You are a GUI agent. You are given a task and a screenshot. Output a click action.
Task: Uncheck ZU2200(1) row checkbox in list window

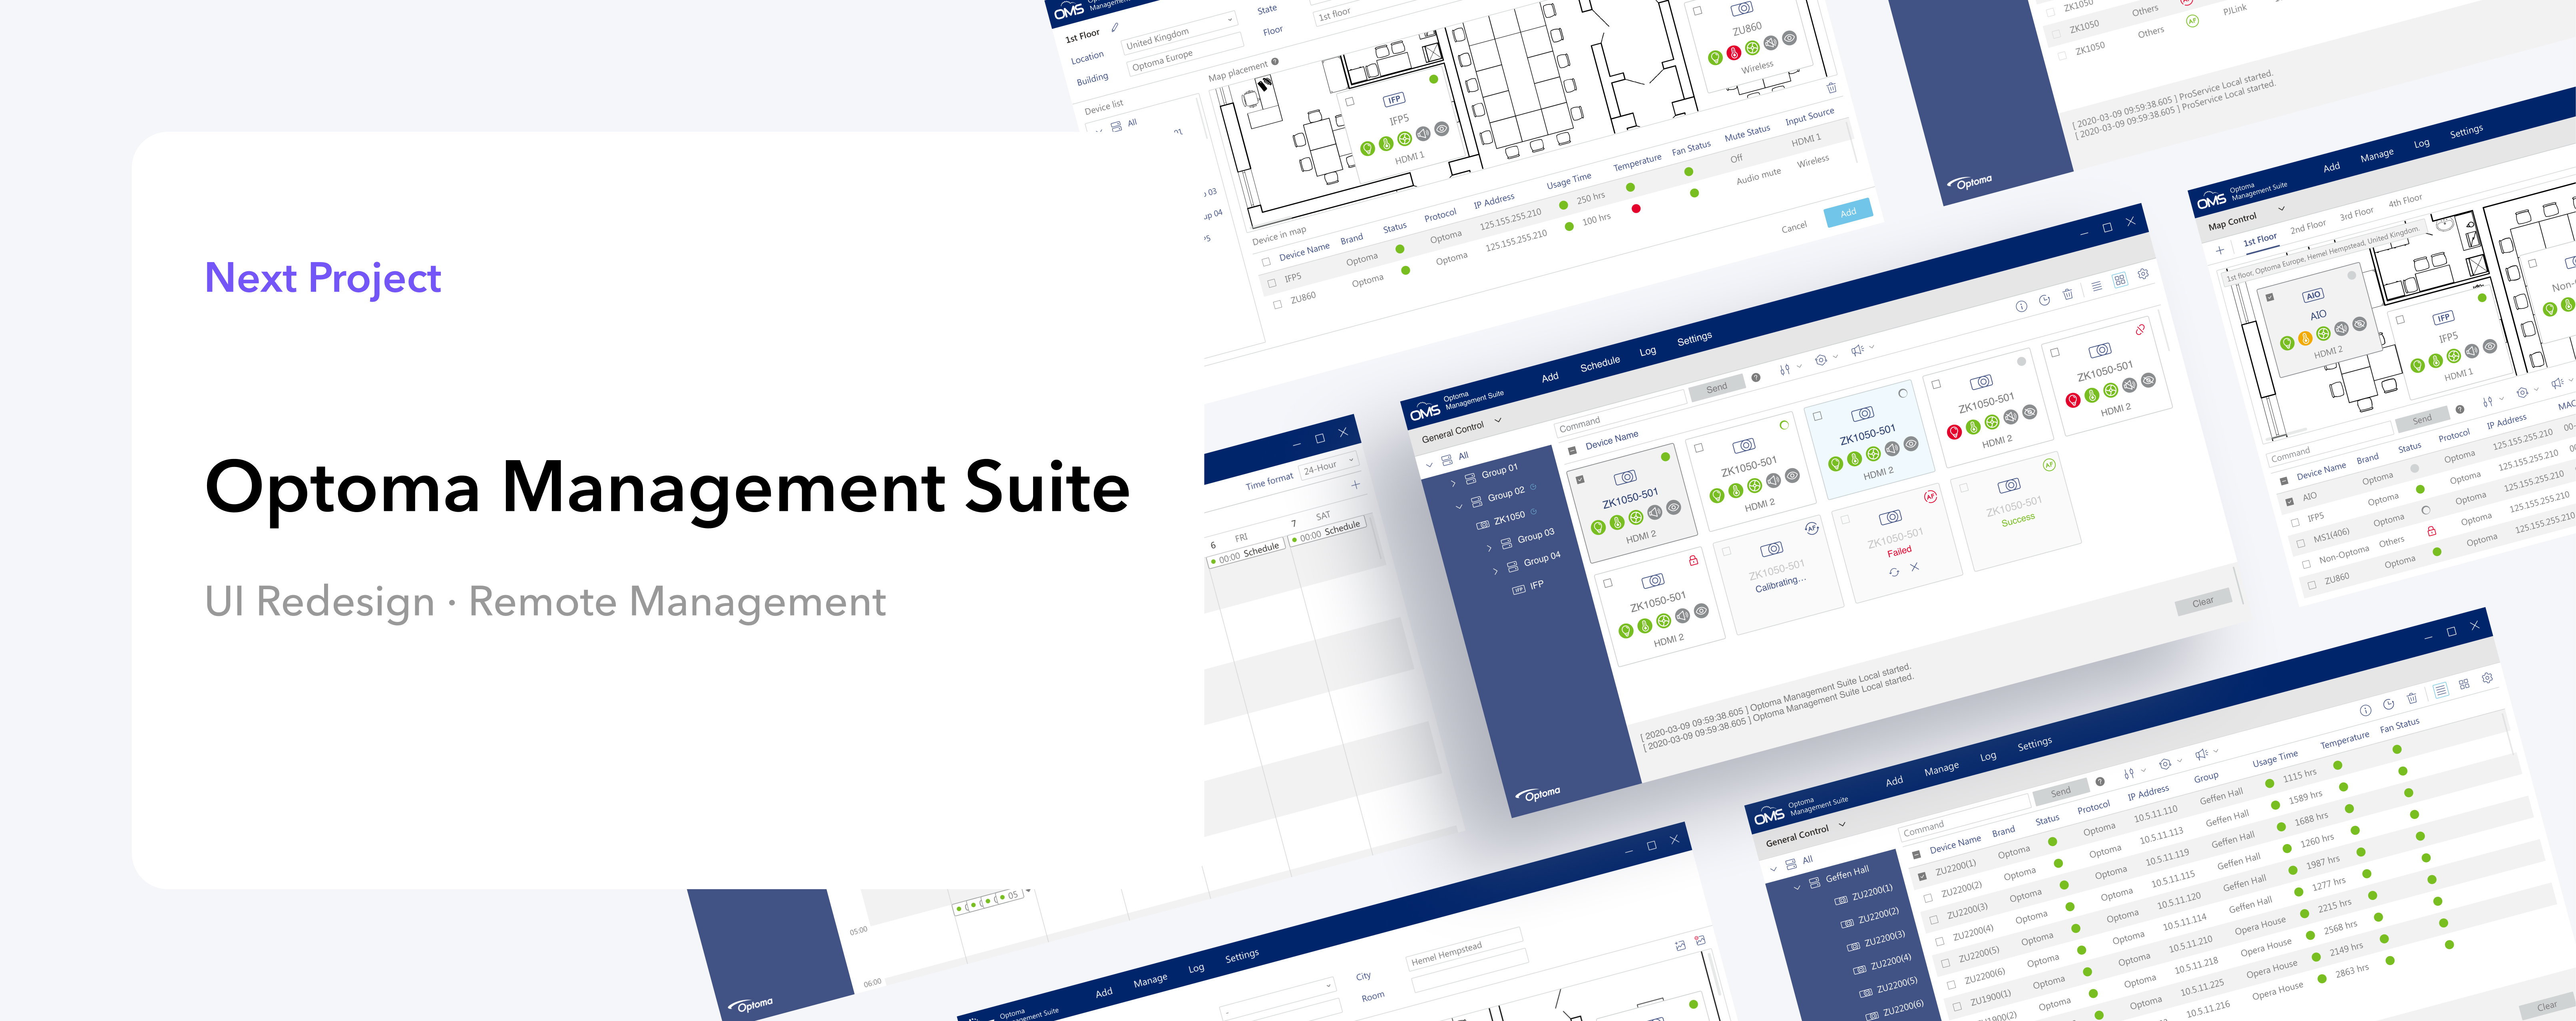(x=1922, y=877)
